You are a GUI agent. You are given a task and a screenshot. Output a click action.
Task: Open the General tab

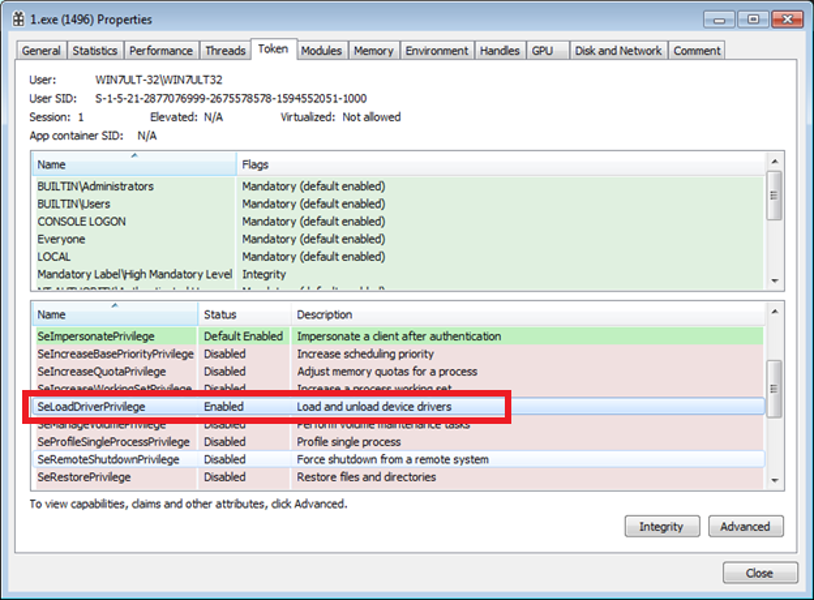[x=41, y=50]
